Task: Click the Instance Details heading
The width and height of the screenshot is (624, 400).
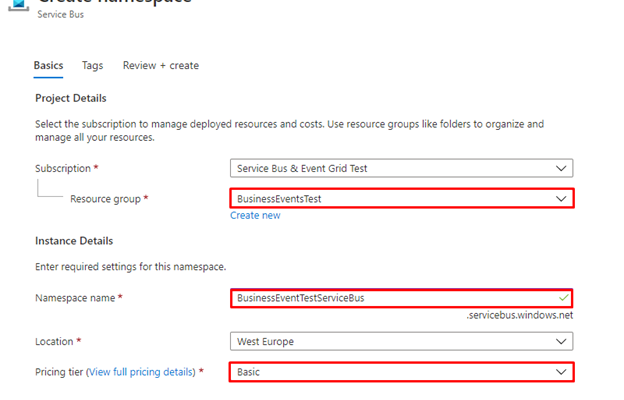Action: (74, 241)
